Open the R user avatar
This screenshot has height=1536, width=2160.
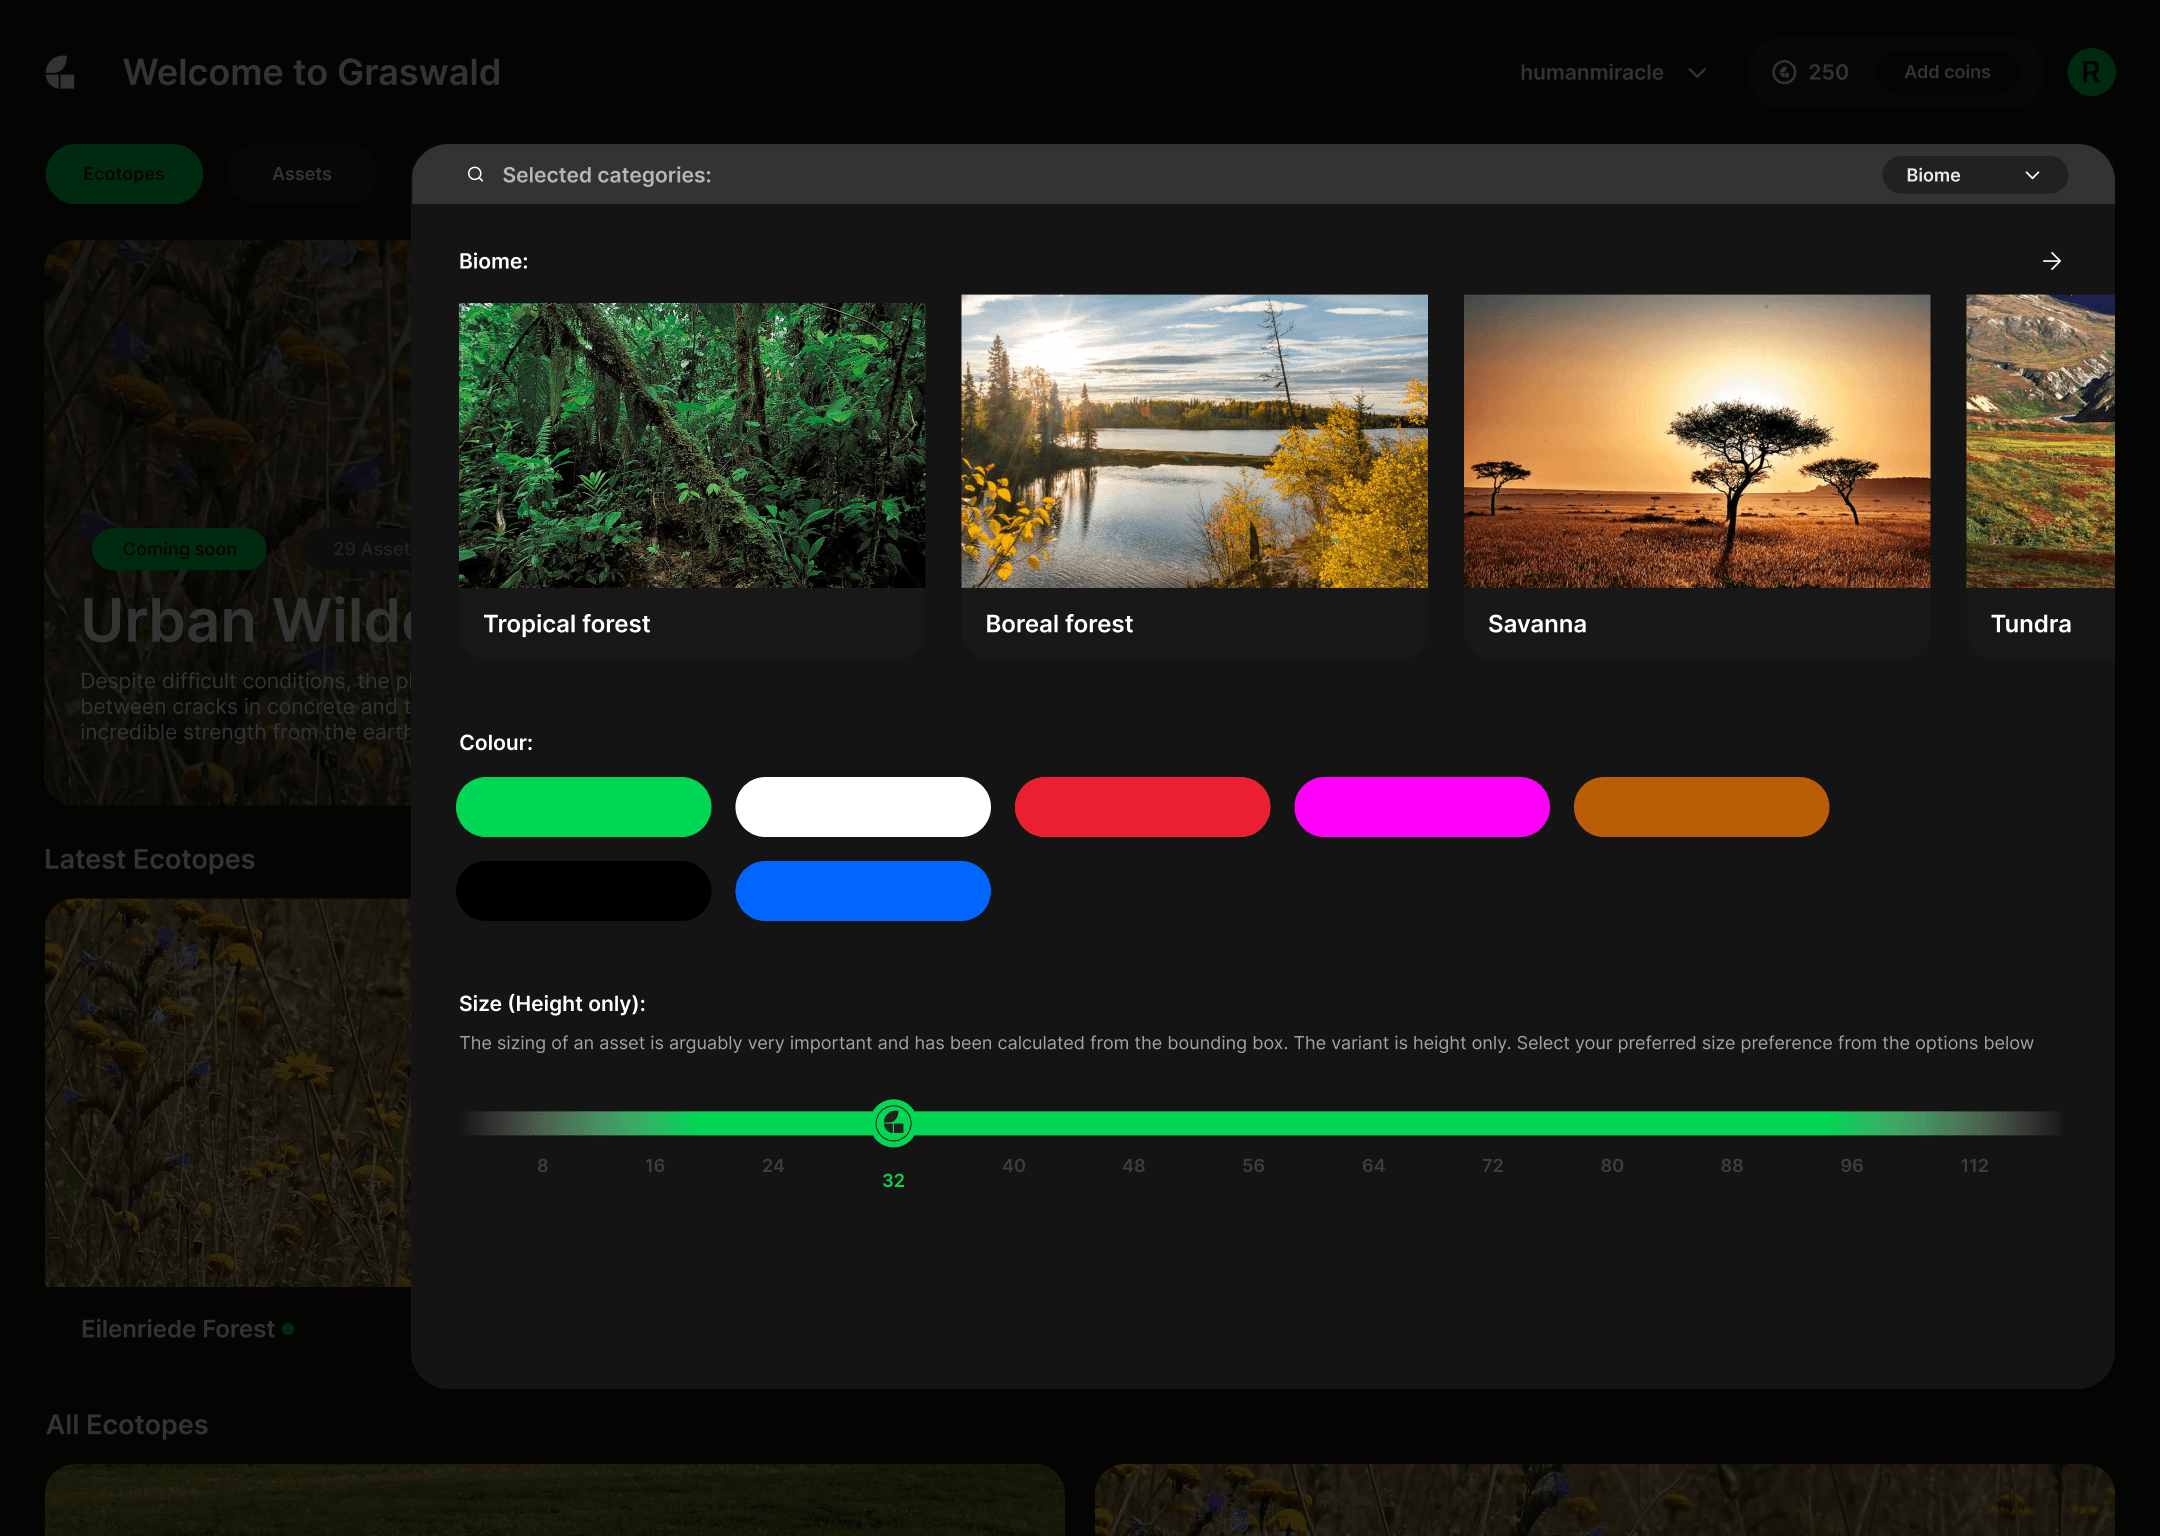click(x=2090, y=72)
